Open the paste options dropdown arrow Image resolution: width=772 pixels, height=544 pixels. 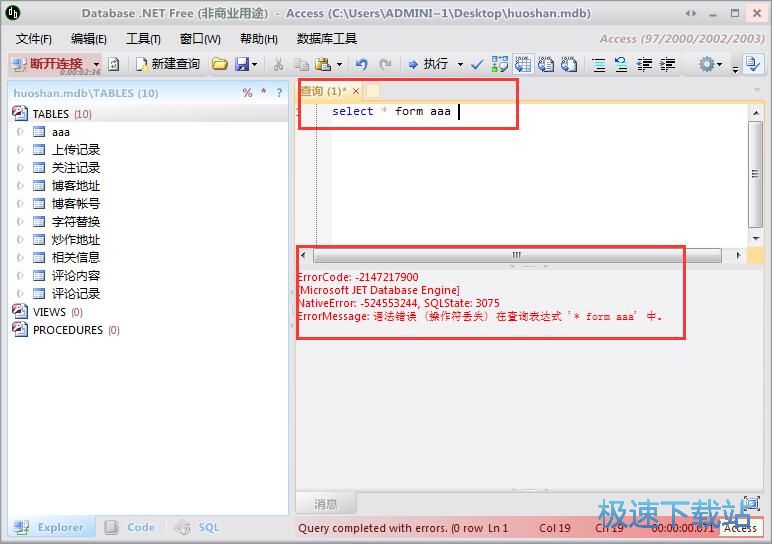pyautogui.click(x=339, y=64)
